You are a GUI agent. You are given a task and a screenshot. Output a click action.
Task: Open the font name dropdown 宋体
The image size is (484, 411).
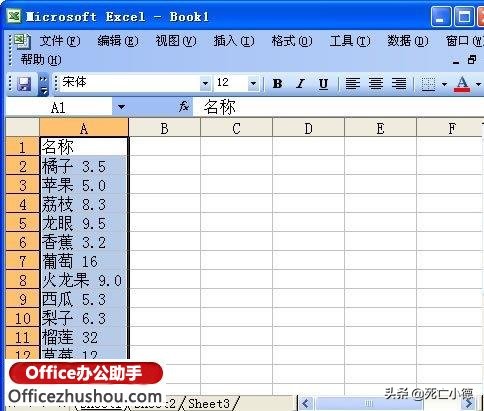click(x=205, y=83)
